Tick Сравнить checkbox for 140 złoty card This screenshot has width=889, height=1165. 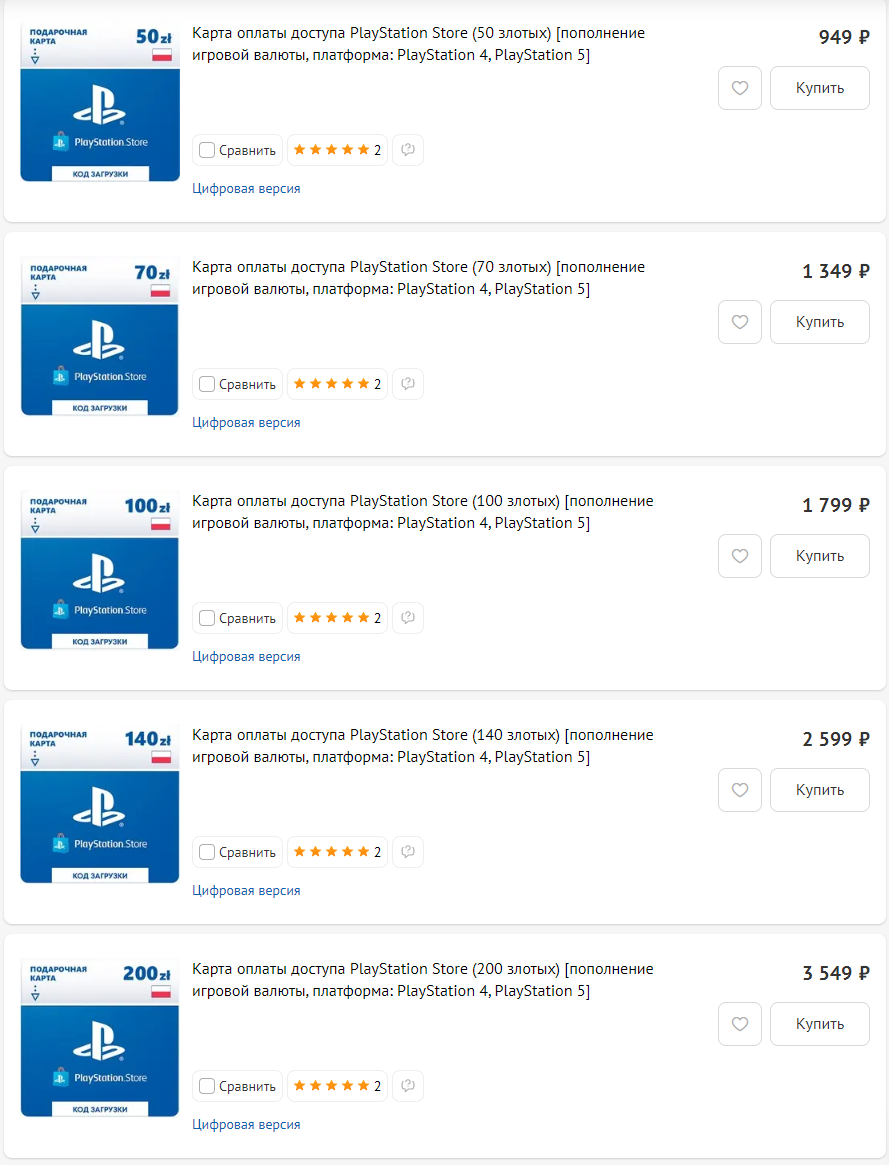click(x=207, y=852)
